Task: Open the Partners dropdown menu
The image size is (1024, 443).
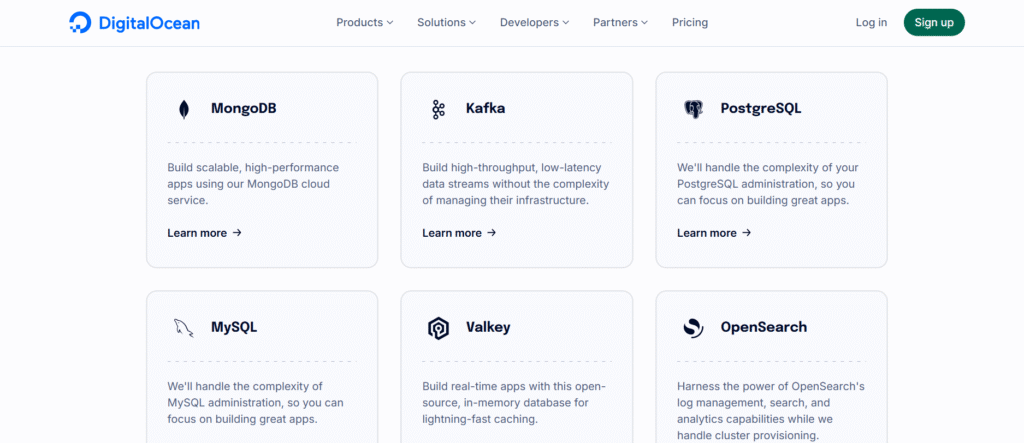Action: (620, 22)
